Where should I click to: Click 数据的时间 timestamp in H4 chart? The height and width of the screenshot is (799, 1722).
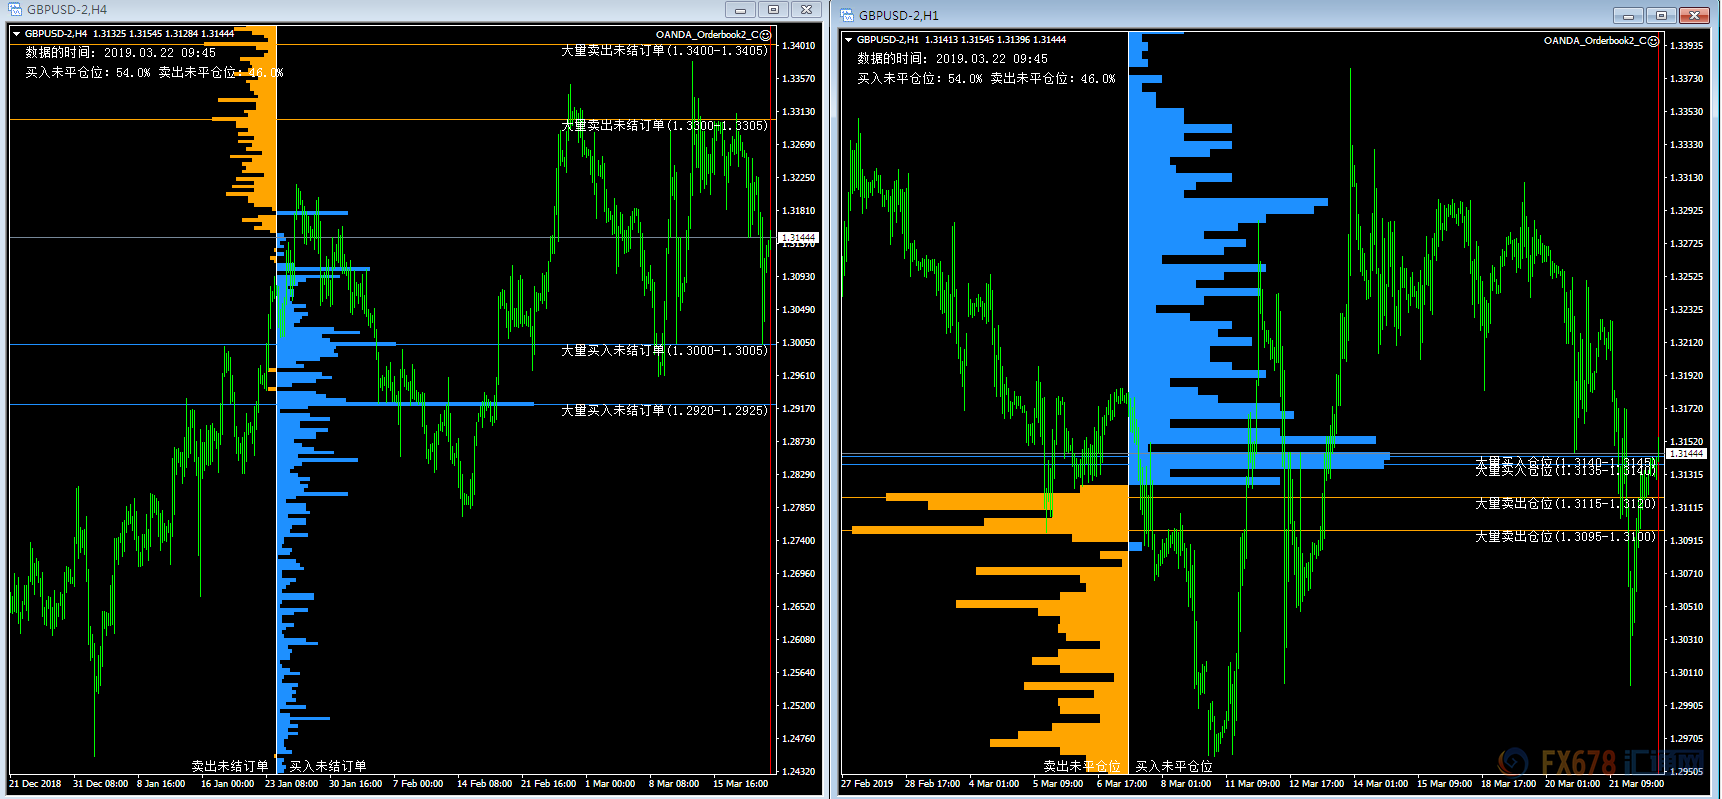pos(120,53)
